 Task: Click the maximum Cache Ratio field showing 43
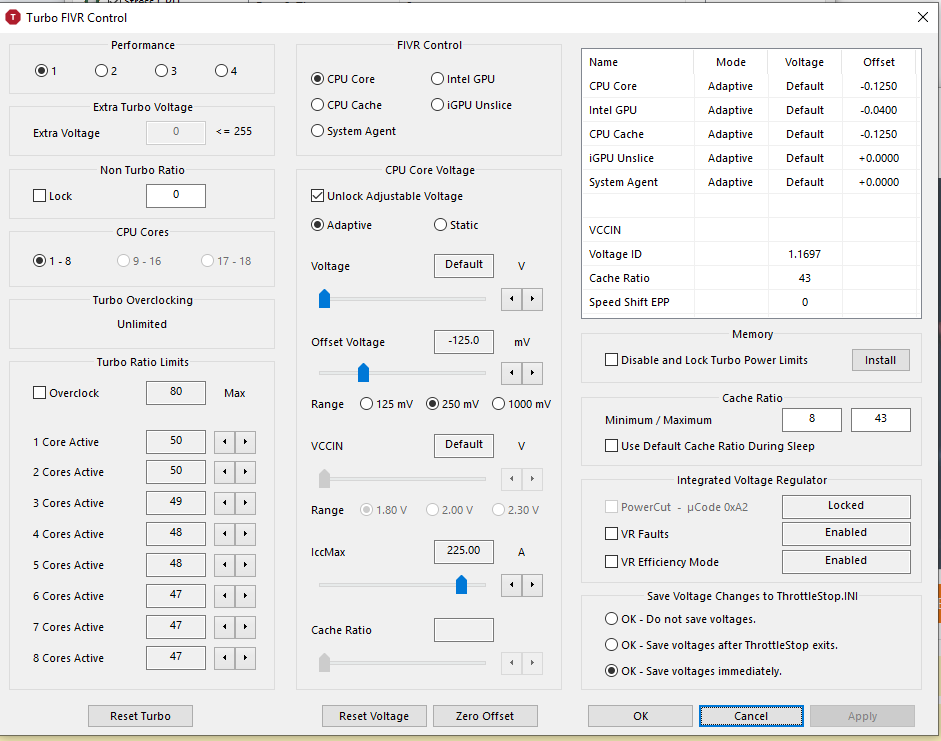(880, 420)
